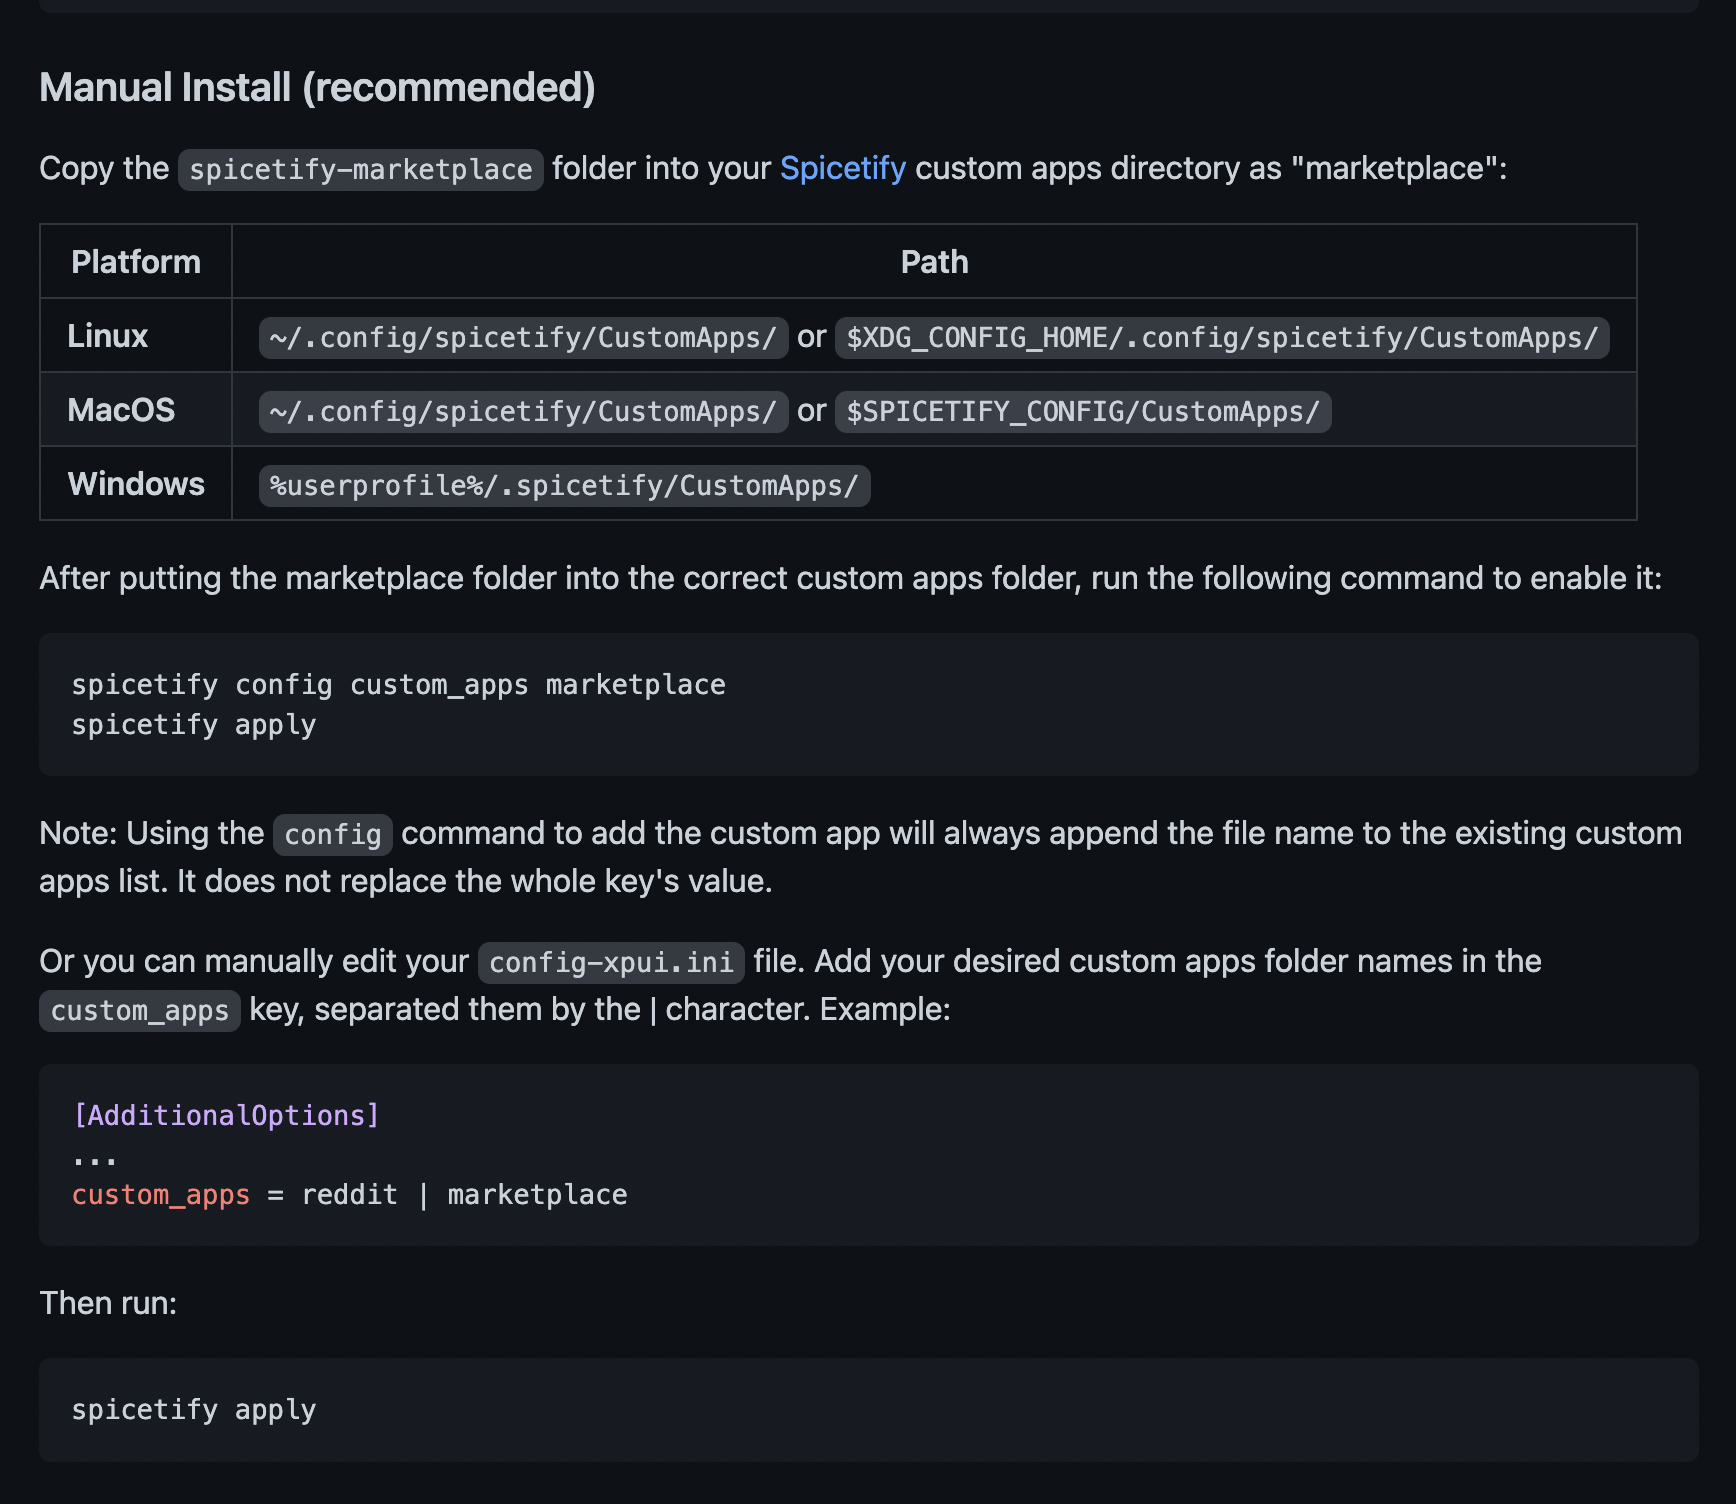Select the Windows row label
The width and height of the screenshot is (1736, 1504).
click(135, 483)
